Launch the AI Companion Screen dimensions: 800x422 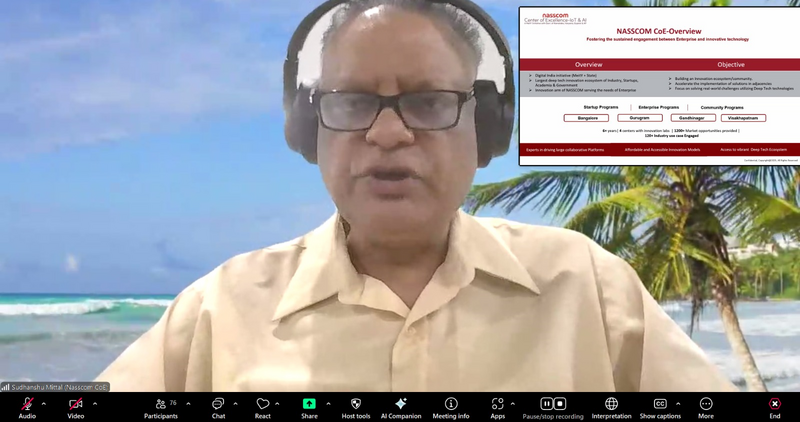click(x=401, y=406)
